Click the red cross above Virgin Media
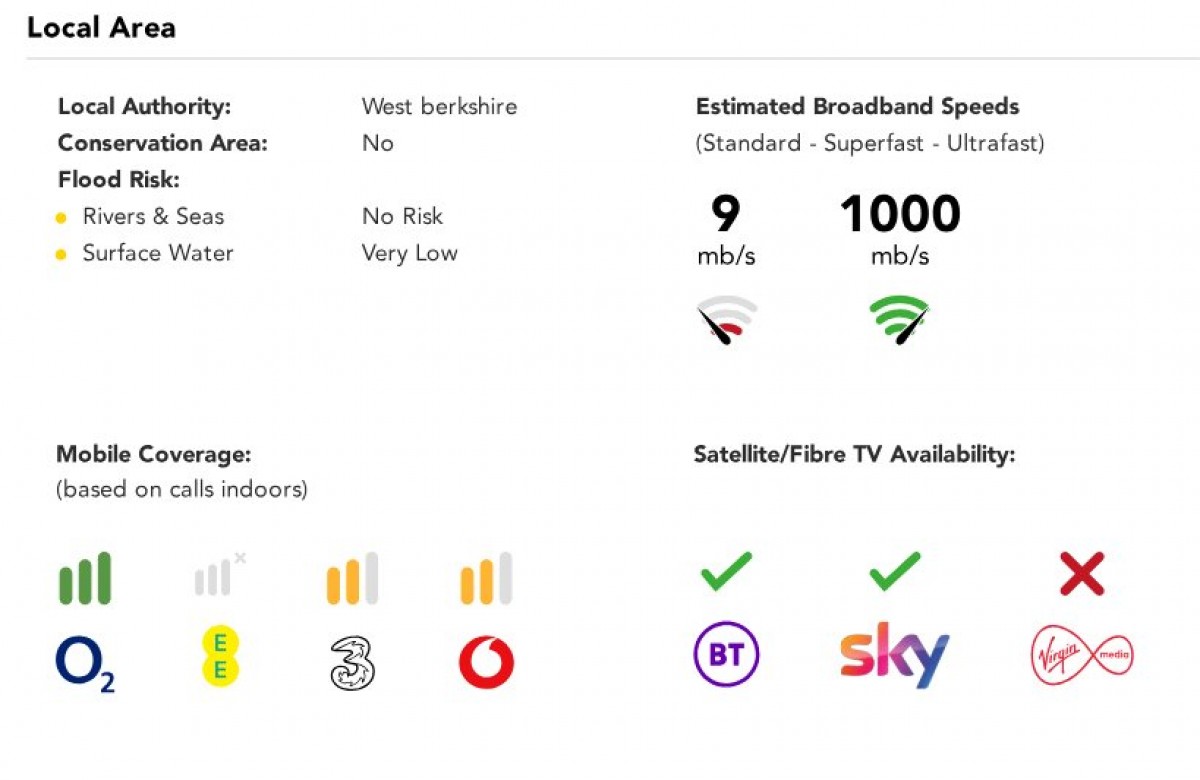Image resolution: width=1200 pixels, height=780 pixels. tap(1081, 574)
